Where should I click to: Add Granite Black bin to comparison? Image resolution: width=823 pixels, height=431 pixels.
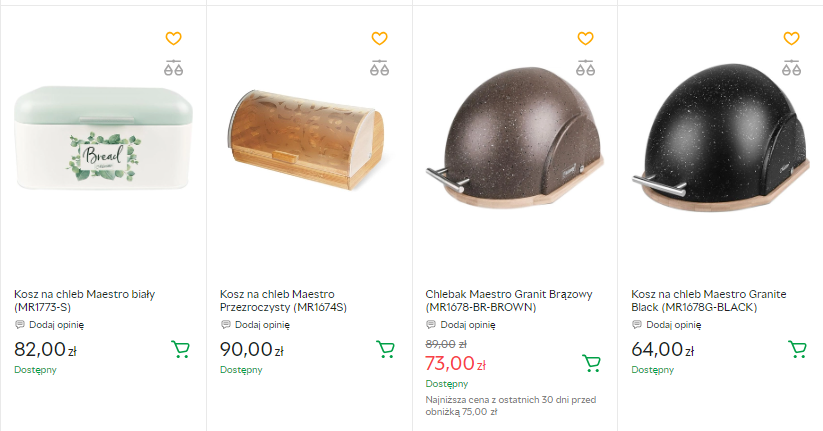[x=791, y=69]
